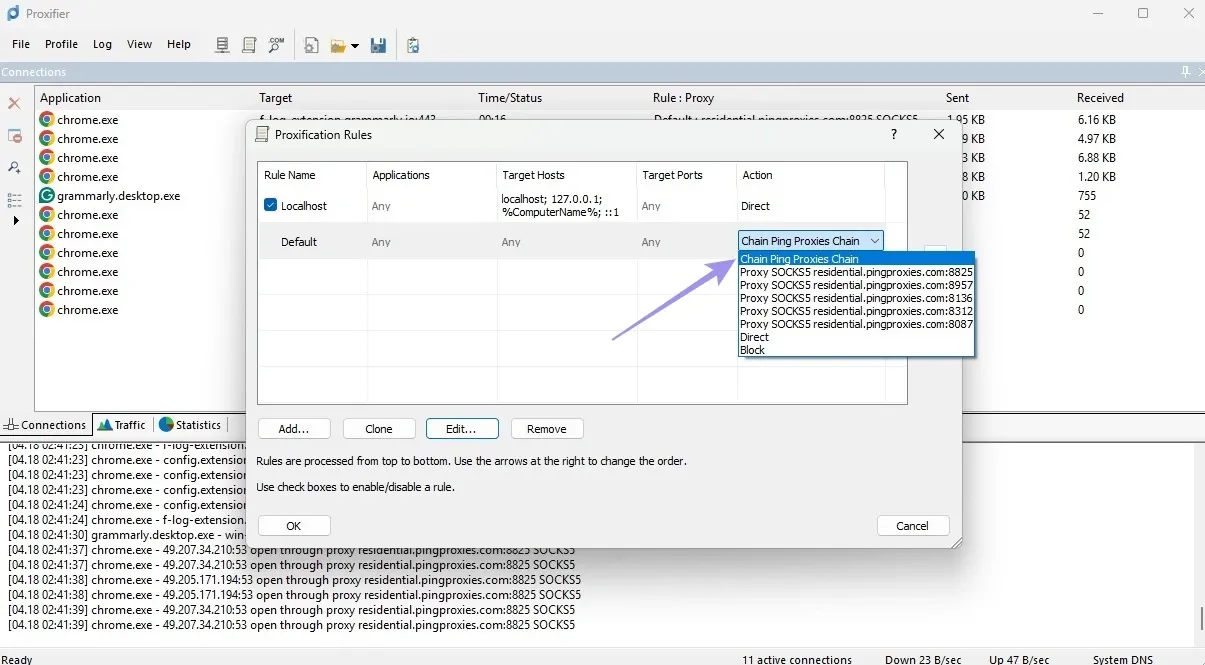
Task: Switch to the Traffic tab
Action: click(121, 425)
